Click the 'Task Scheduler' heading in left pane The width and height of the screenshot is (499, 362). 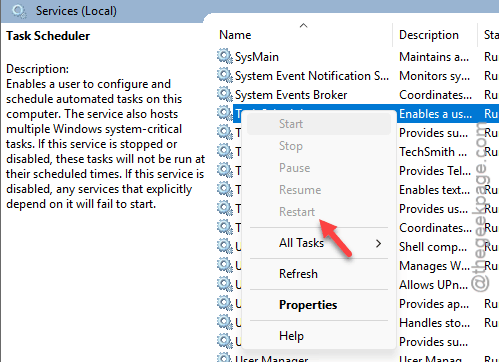click(48, 36)
